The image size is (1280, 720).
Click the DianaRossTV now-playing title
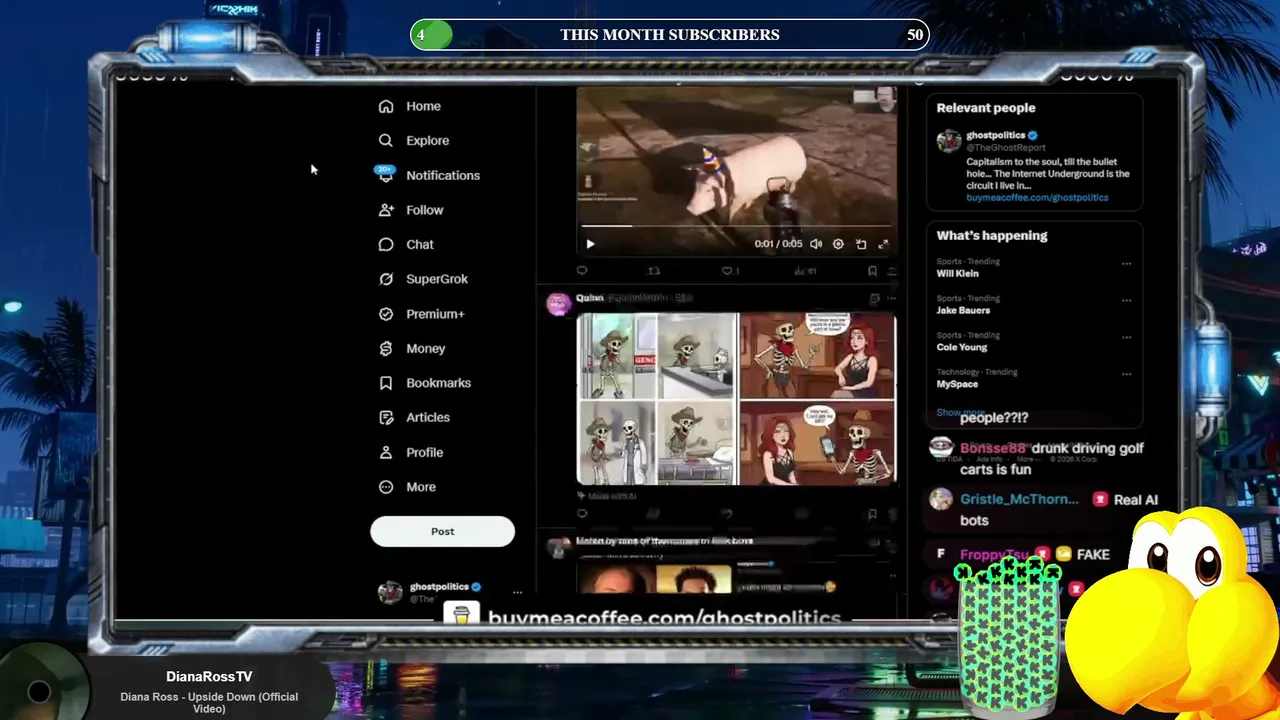(209, 677)
